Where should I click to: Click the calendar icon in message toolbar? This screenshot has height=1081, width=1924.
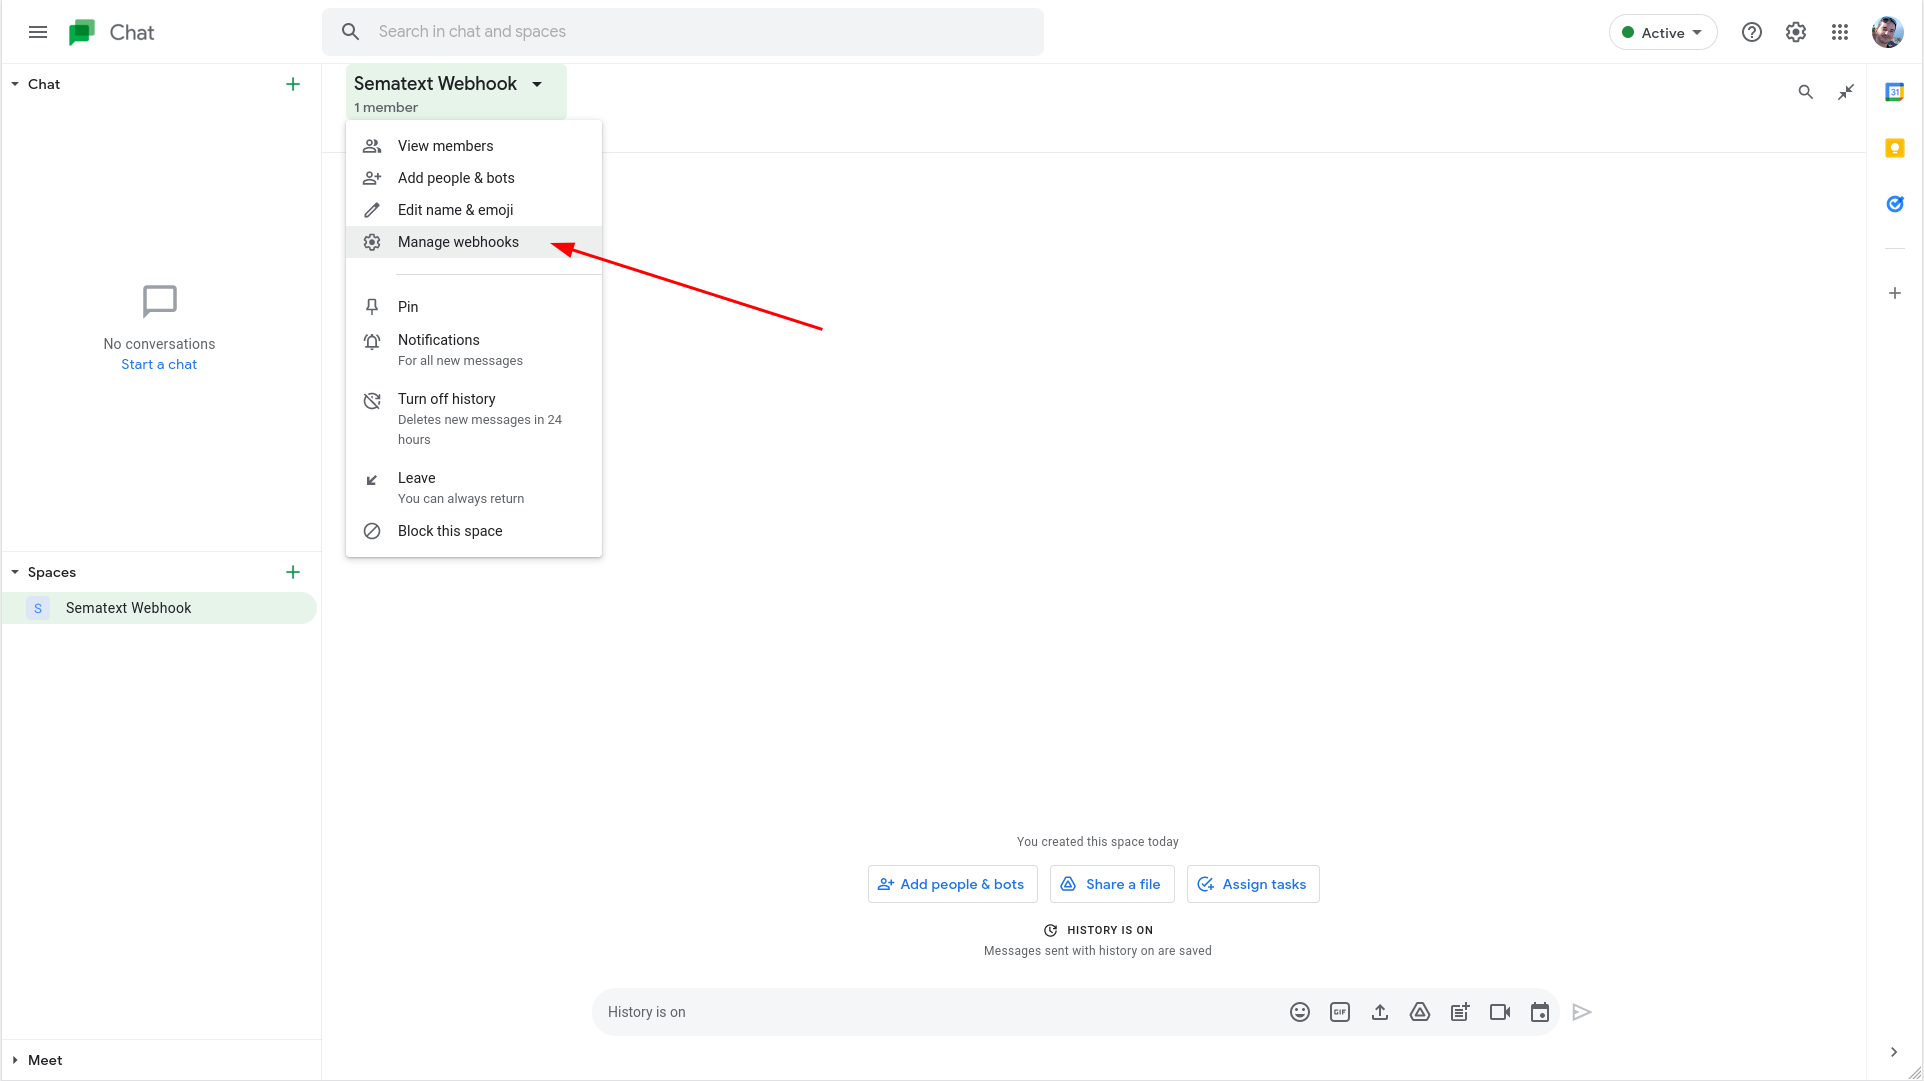(x=1538, y=1012)
